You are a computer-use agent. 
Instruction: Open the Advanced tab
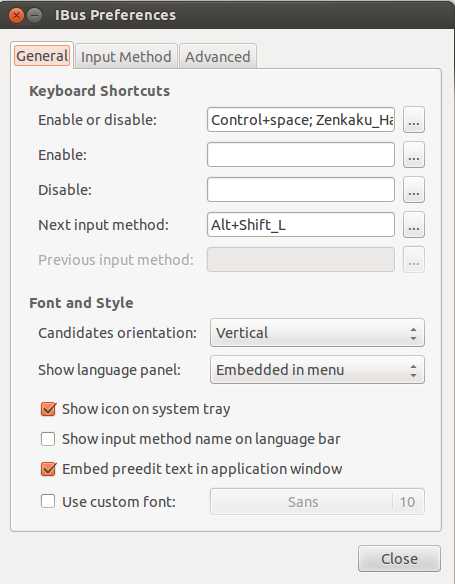pyautogui.click(x=218, y=57)
